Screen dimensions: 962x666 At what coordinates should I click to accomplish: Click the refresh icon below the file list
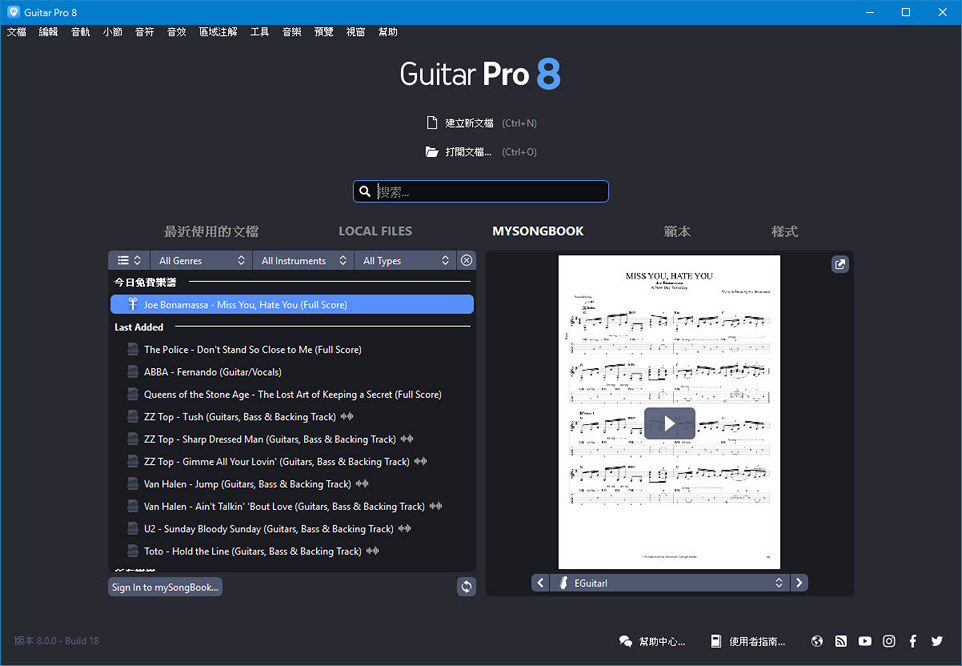(x=466, y=587)
